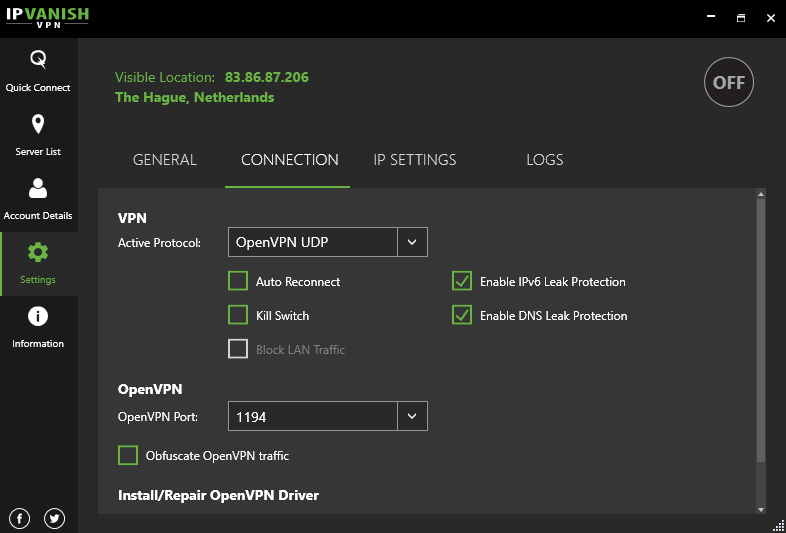The image size is (786, 533).
Task: Disable DNS Leak Protection checkbox
Action: [x=462, y=315]
